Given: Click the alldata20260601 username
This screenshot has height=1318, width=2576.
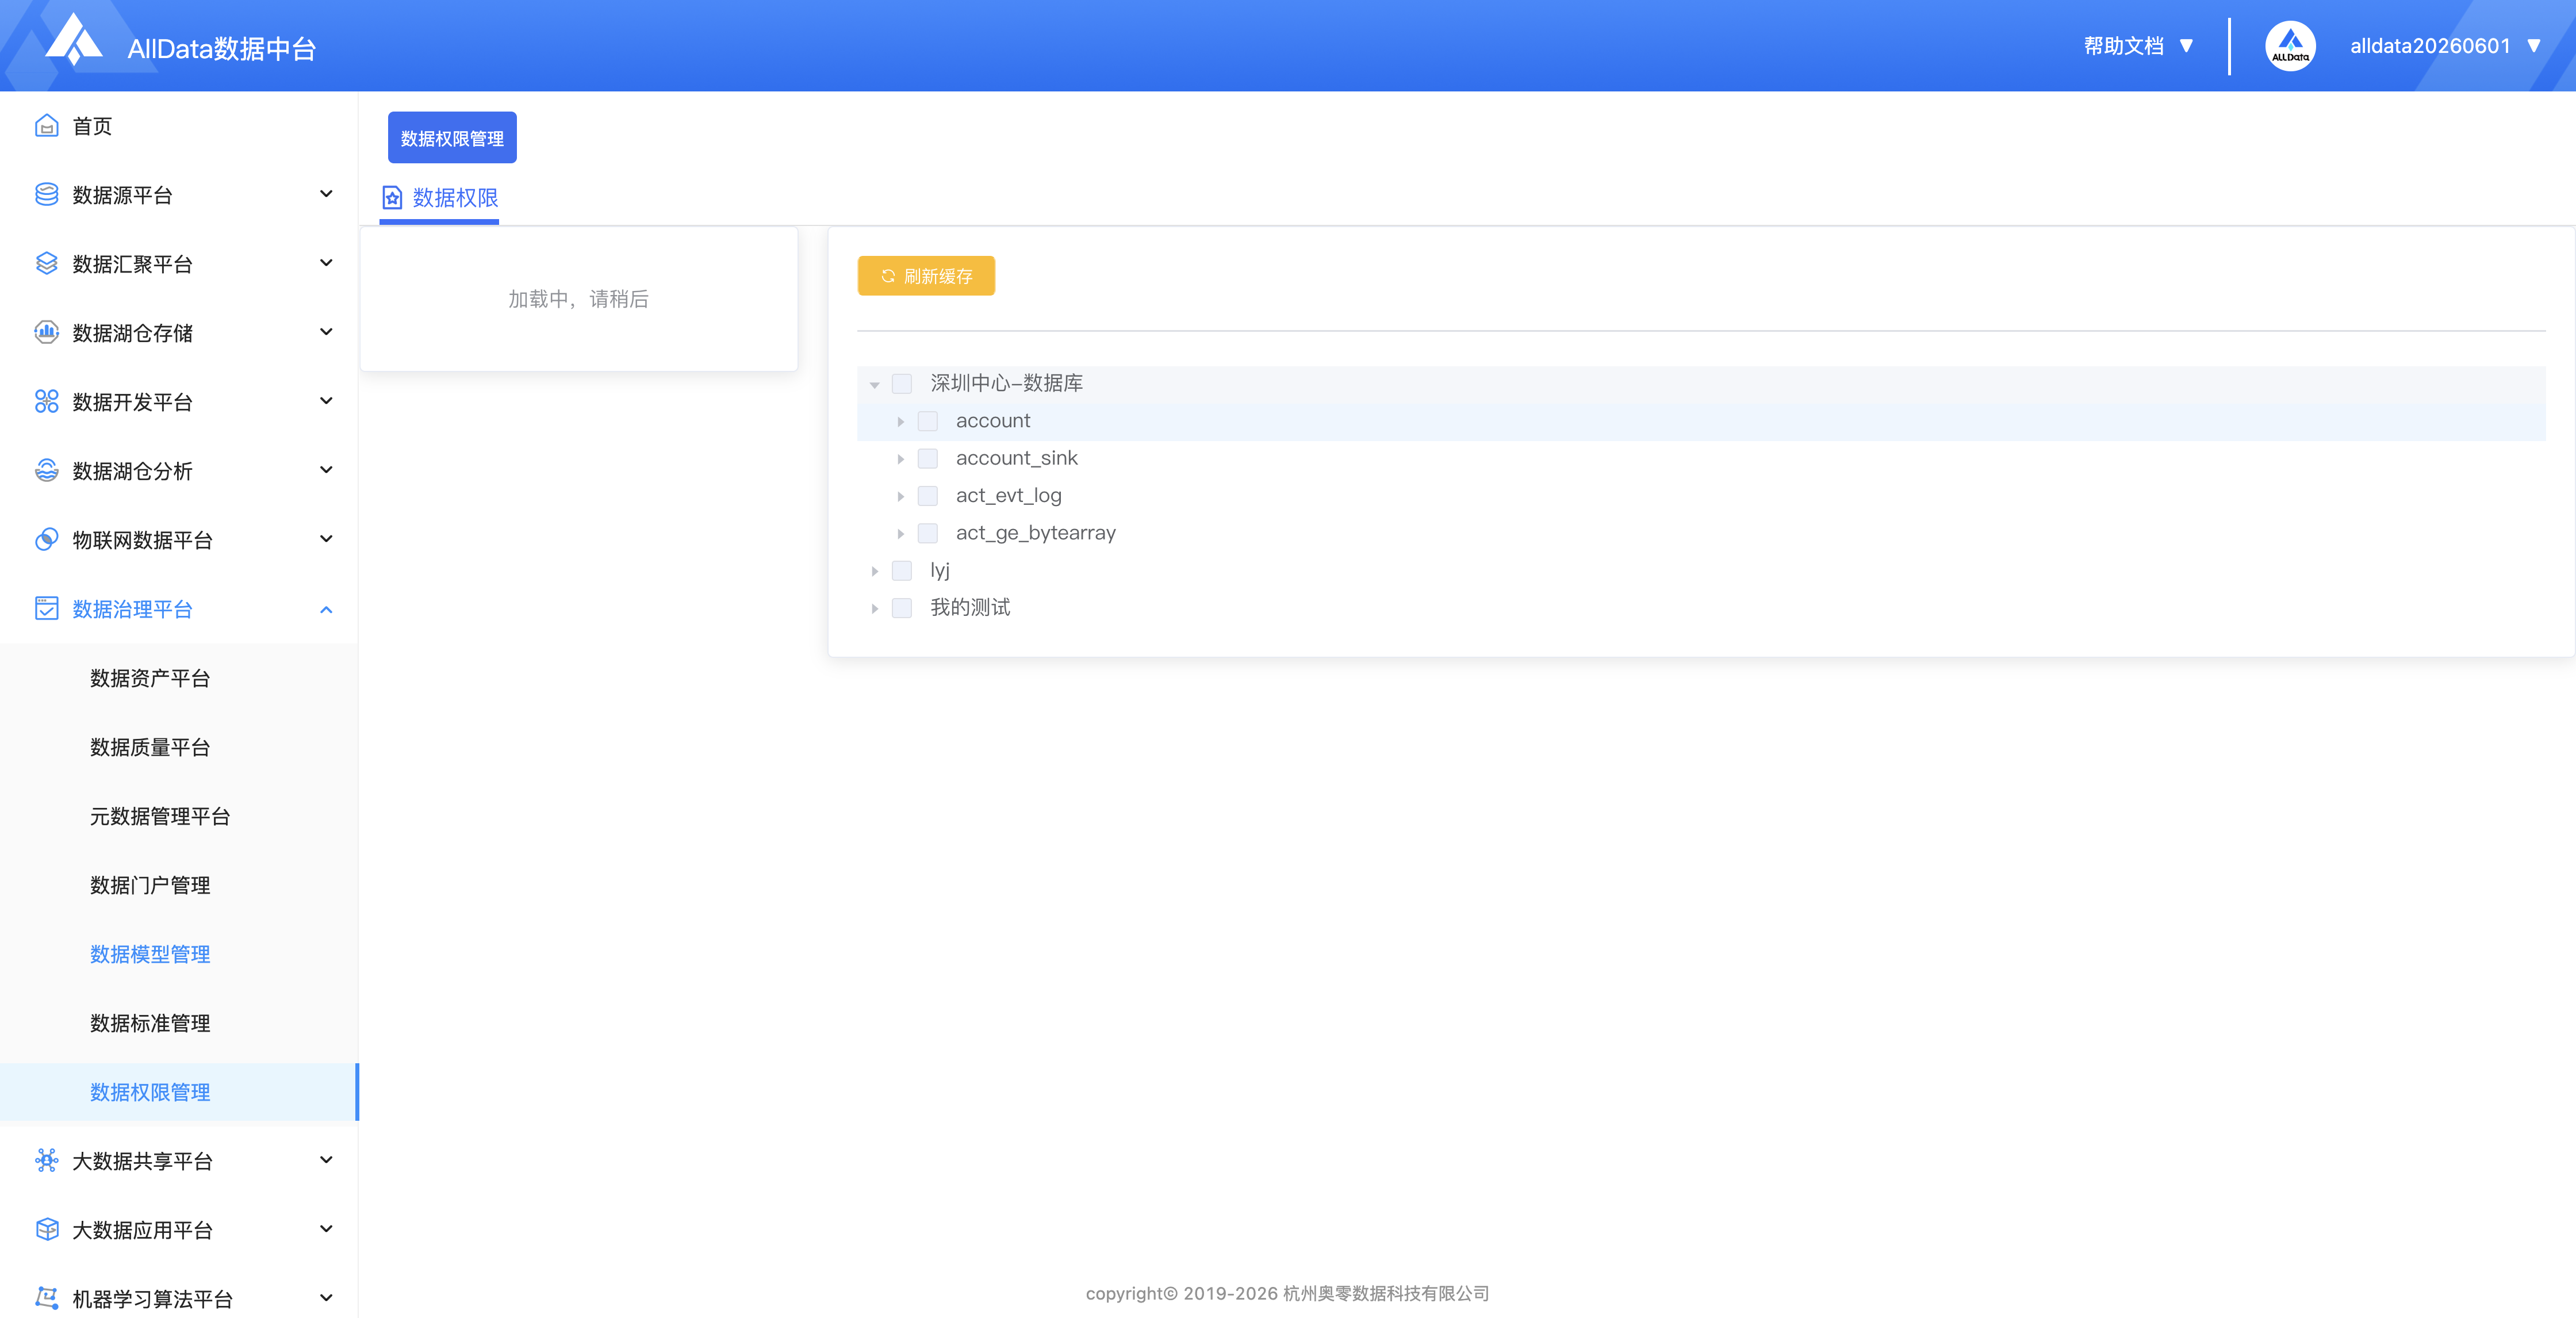Looking at the screenshot, I should (2430, 46).
